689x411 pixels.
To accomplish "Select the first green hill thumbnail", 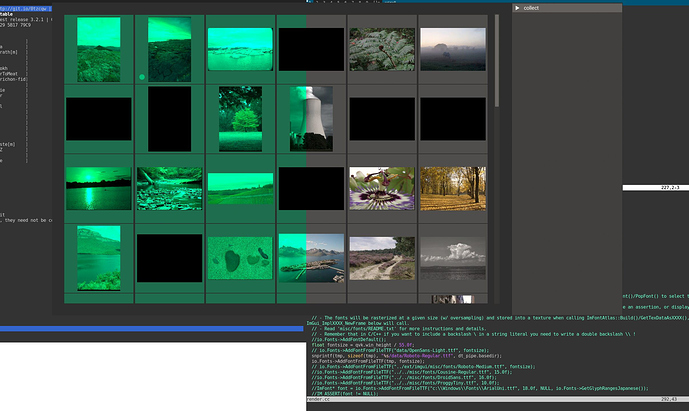I will click(x=98, y=48).
